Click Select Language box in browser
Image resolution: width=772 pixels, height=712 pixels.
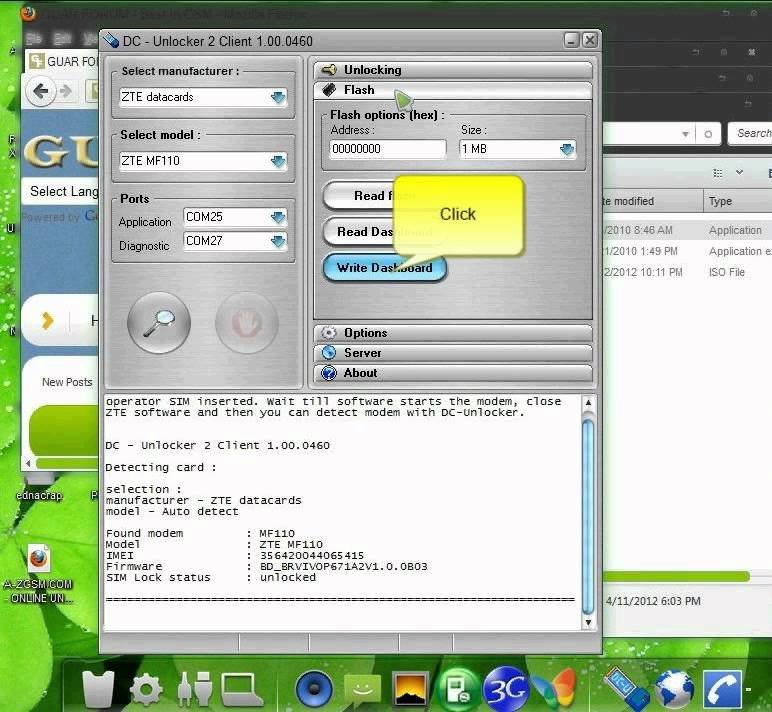[60, 192]
